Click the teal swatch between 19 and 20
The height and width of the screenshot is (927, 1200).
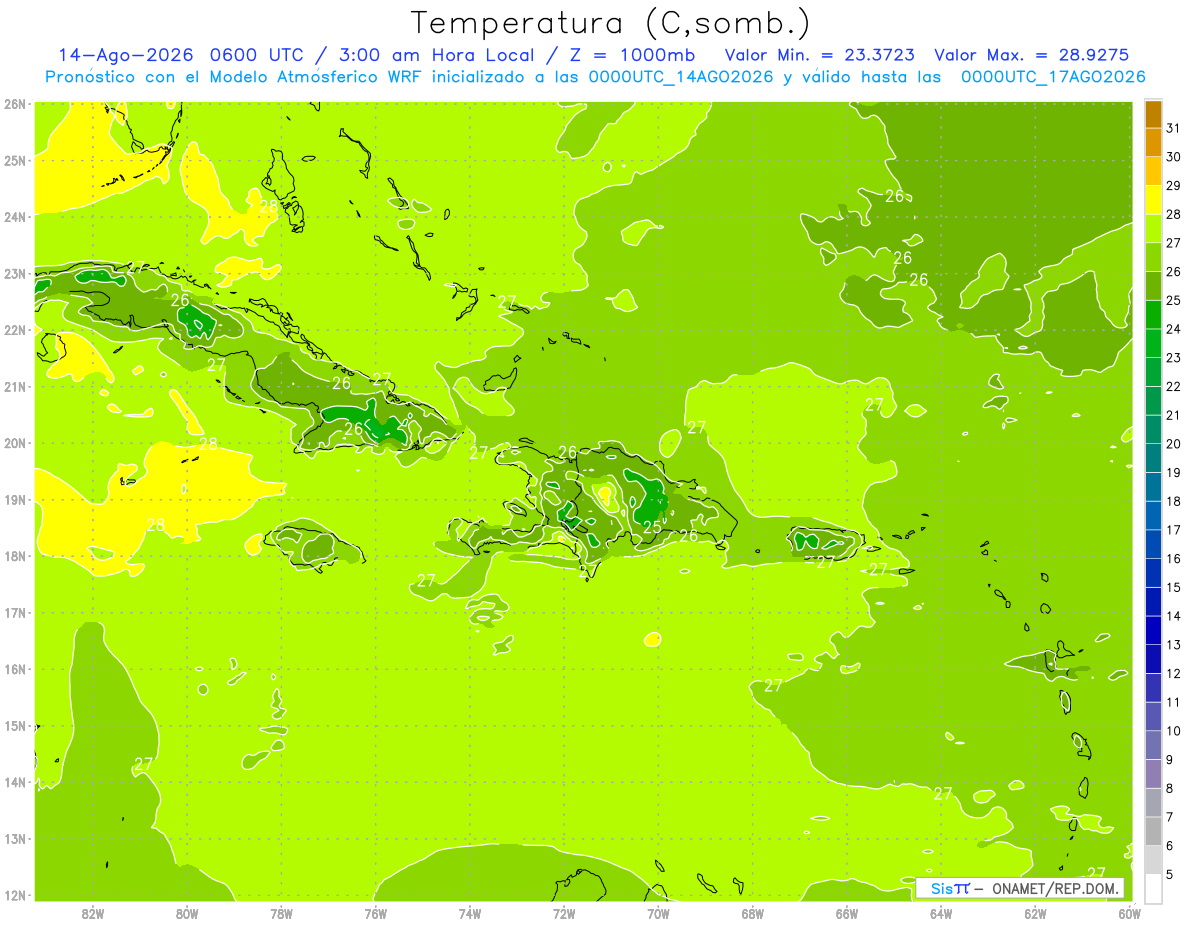pyautogui.click(x=1153, y=458)
